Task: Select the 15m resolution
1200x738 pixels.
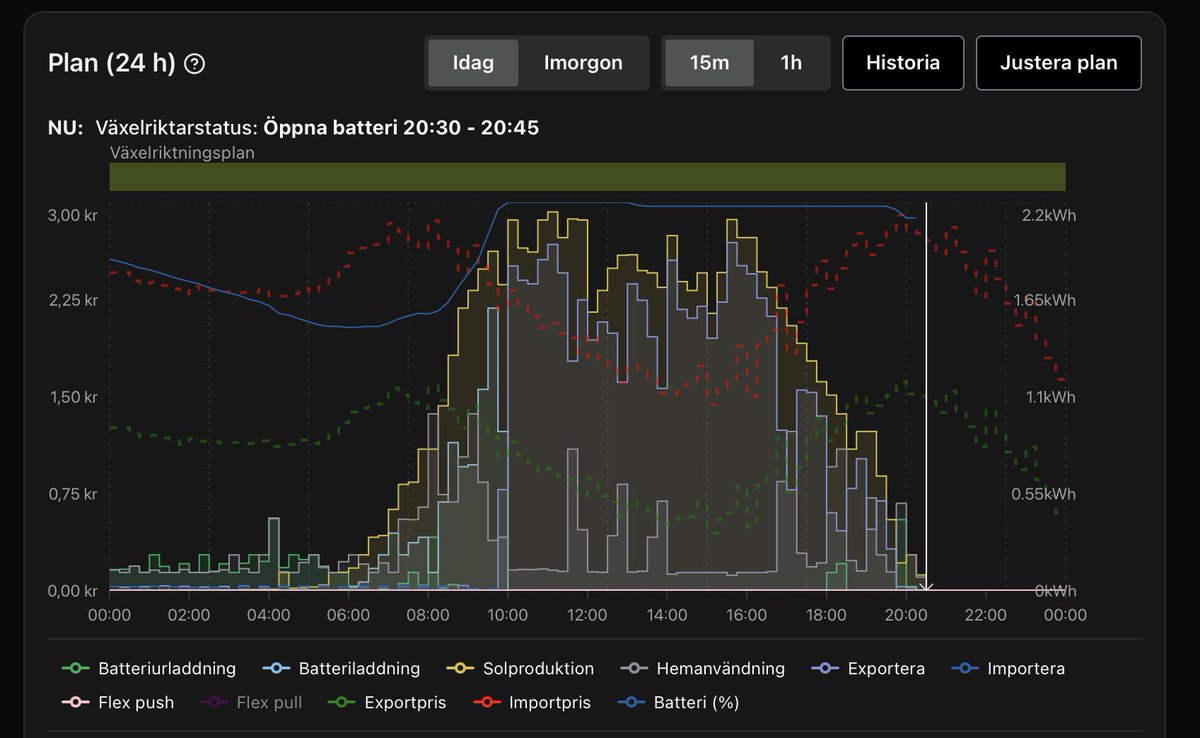Action: 709,63
